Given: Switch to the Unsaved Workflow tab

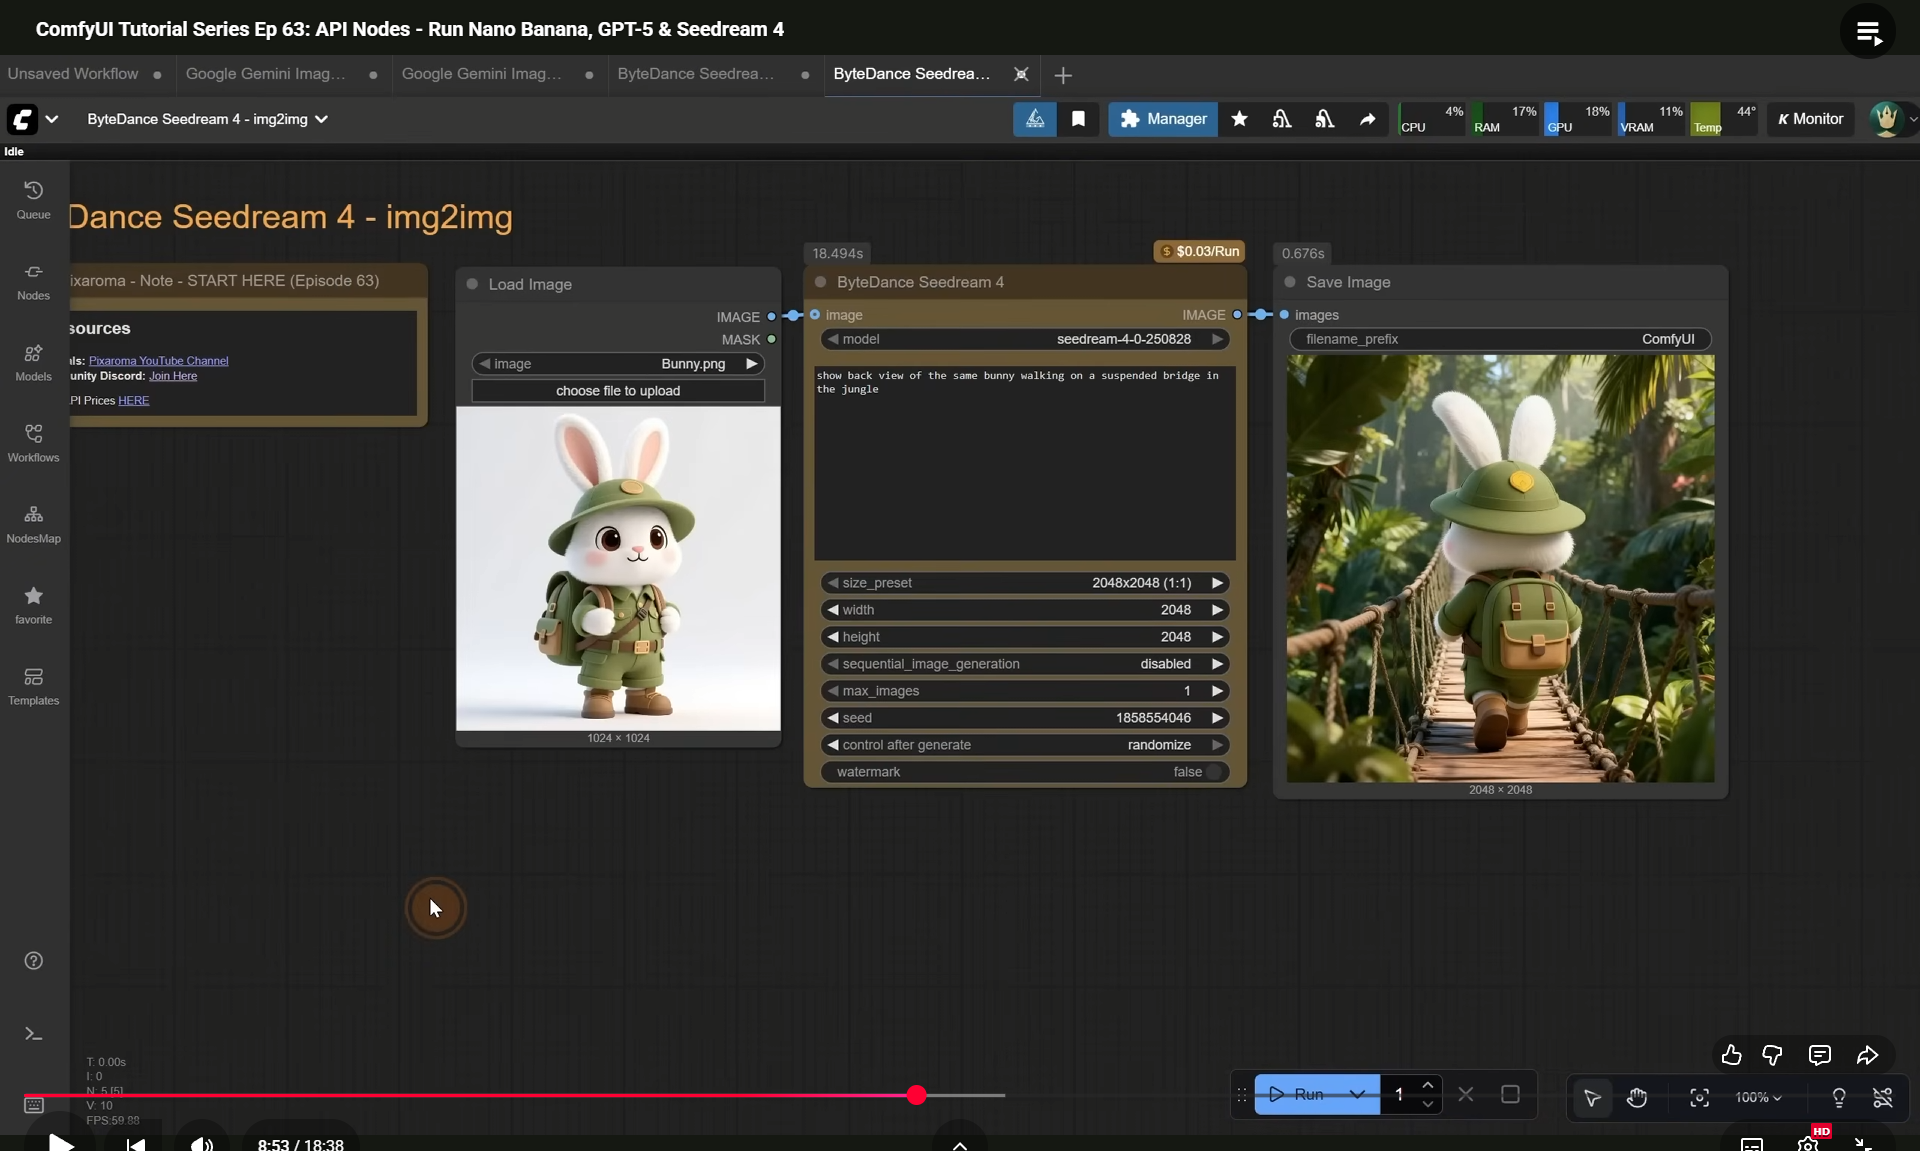Looking at the screenshot, I should tap(73, 74).
